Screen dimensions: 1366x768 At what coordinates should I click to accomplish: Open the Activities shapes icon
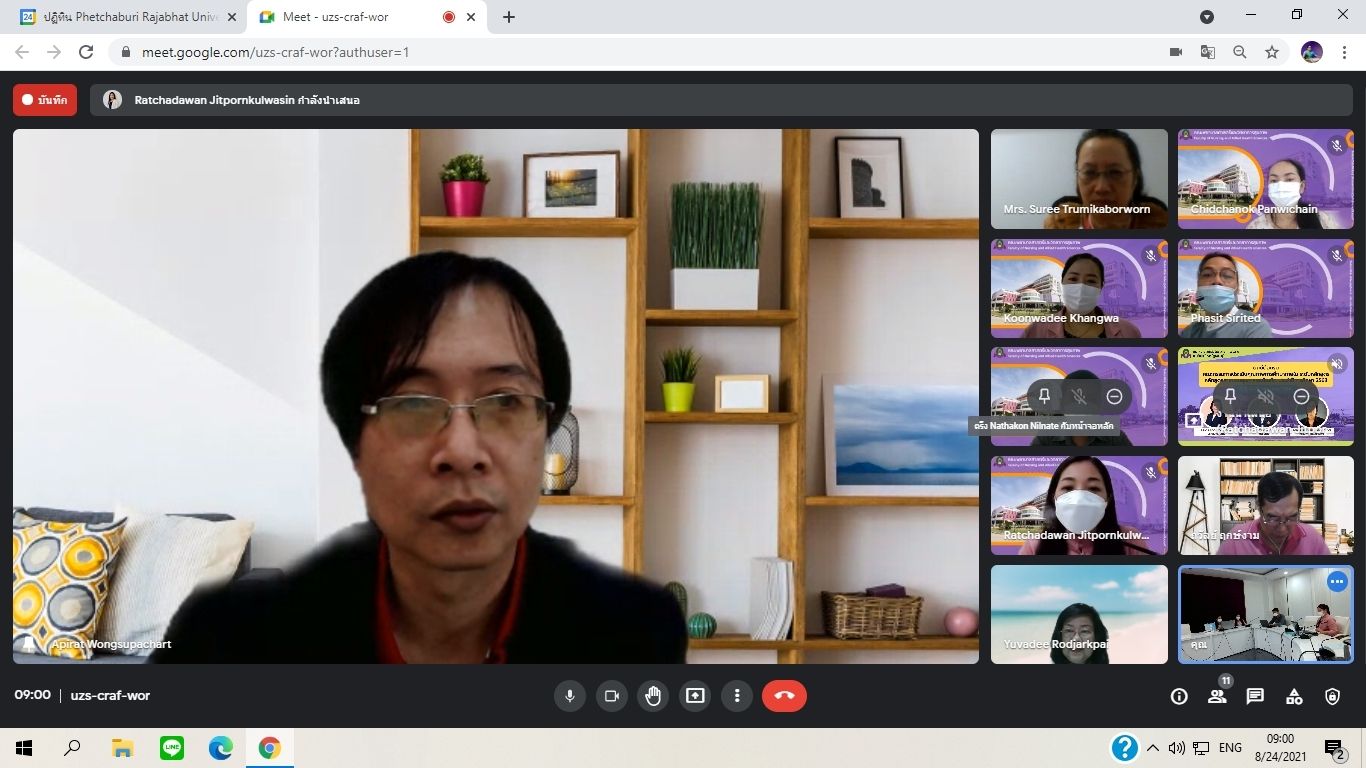click(1294, 697)
